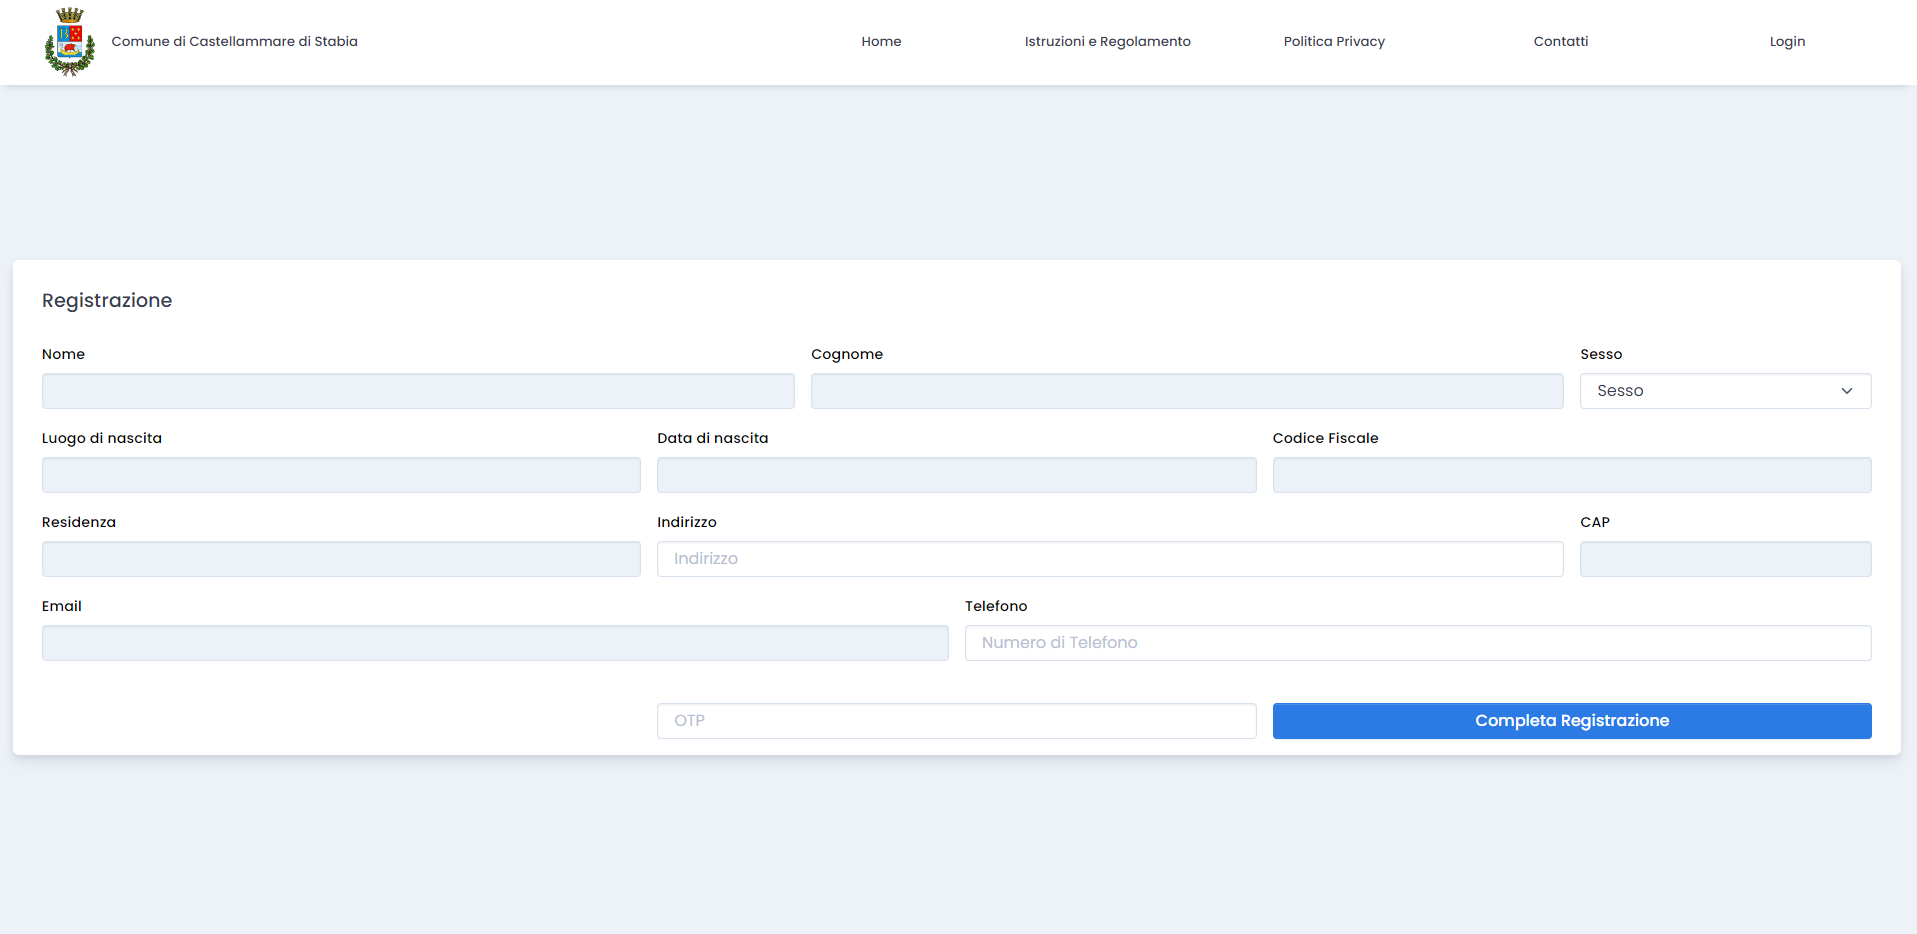Screen dimensions: 1917x934
Task: Click the Email input field
Action: [x=495, y=643]
